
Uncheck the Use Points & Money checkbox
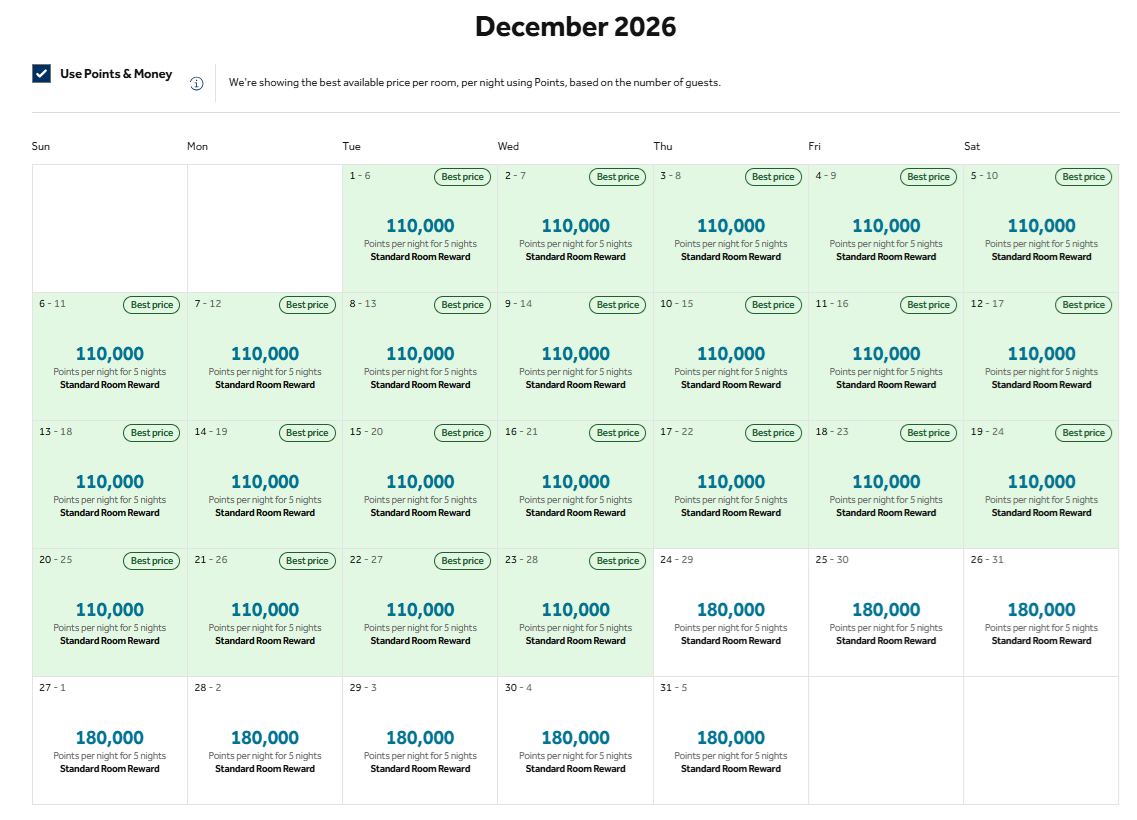coord(41,73)
